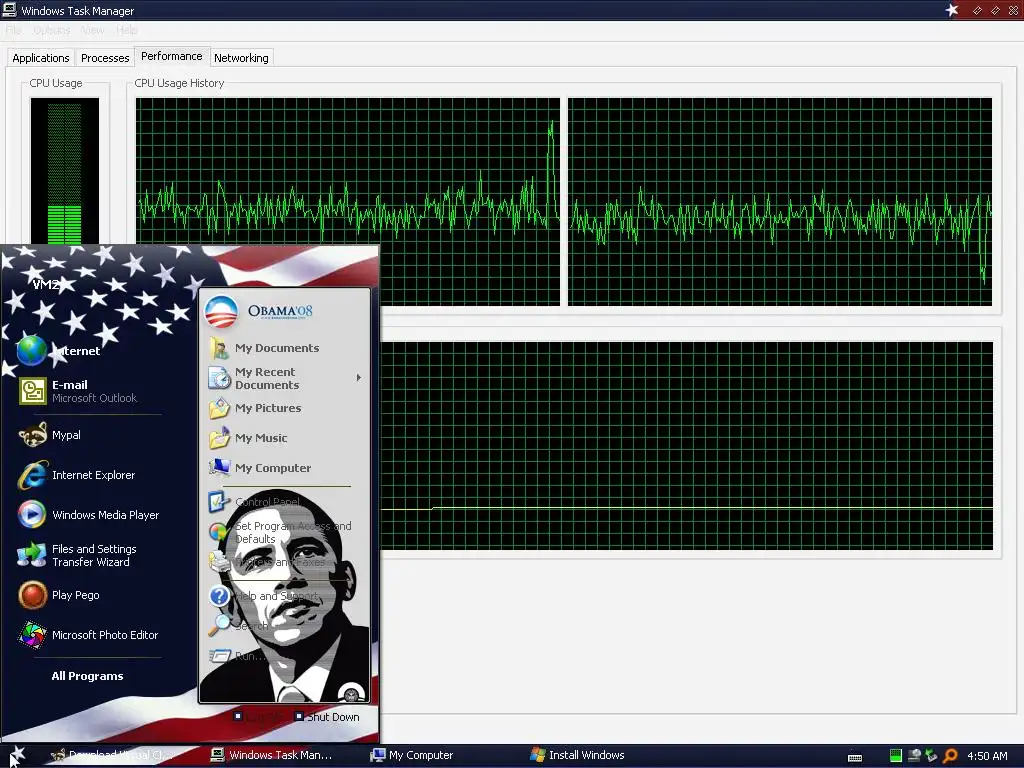
Task: Open the Options menu in Task Manager
Action: (x=52, y=30)
